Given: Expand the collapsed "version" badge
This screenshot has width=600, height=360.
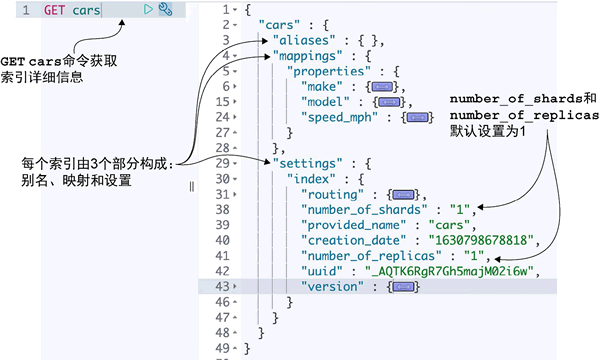Looking at the screenshot, I should [404, 287].
